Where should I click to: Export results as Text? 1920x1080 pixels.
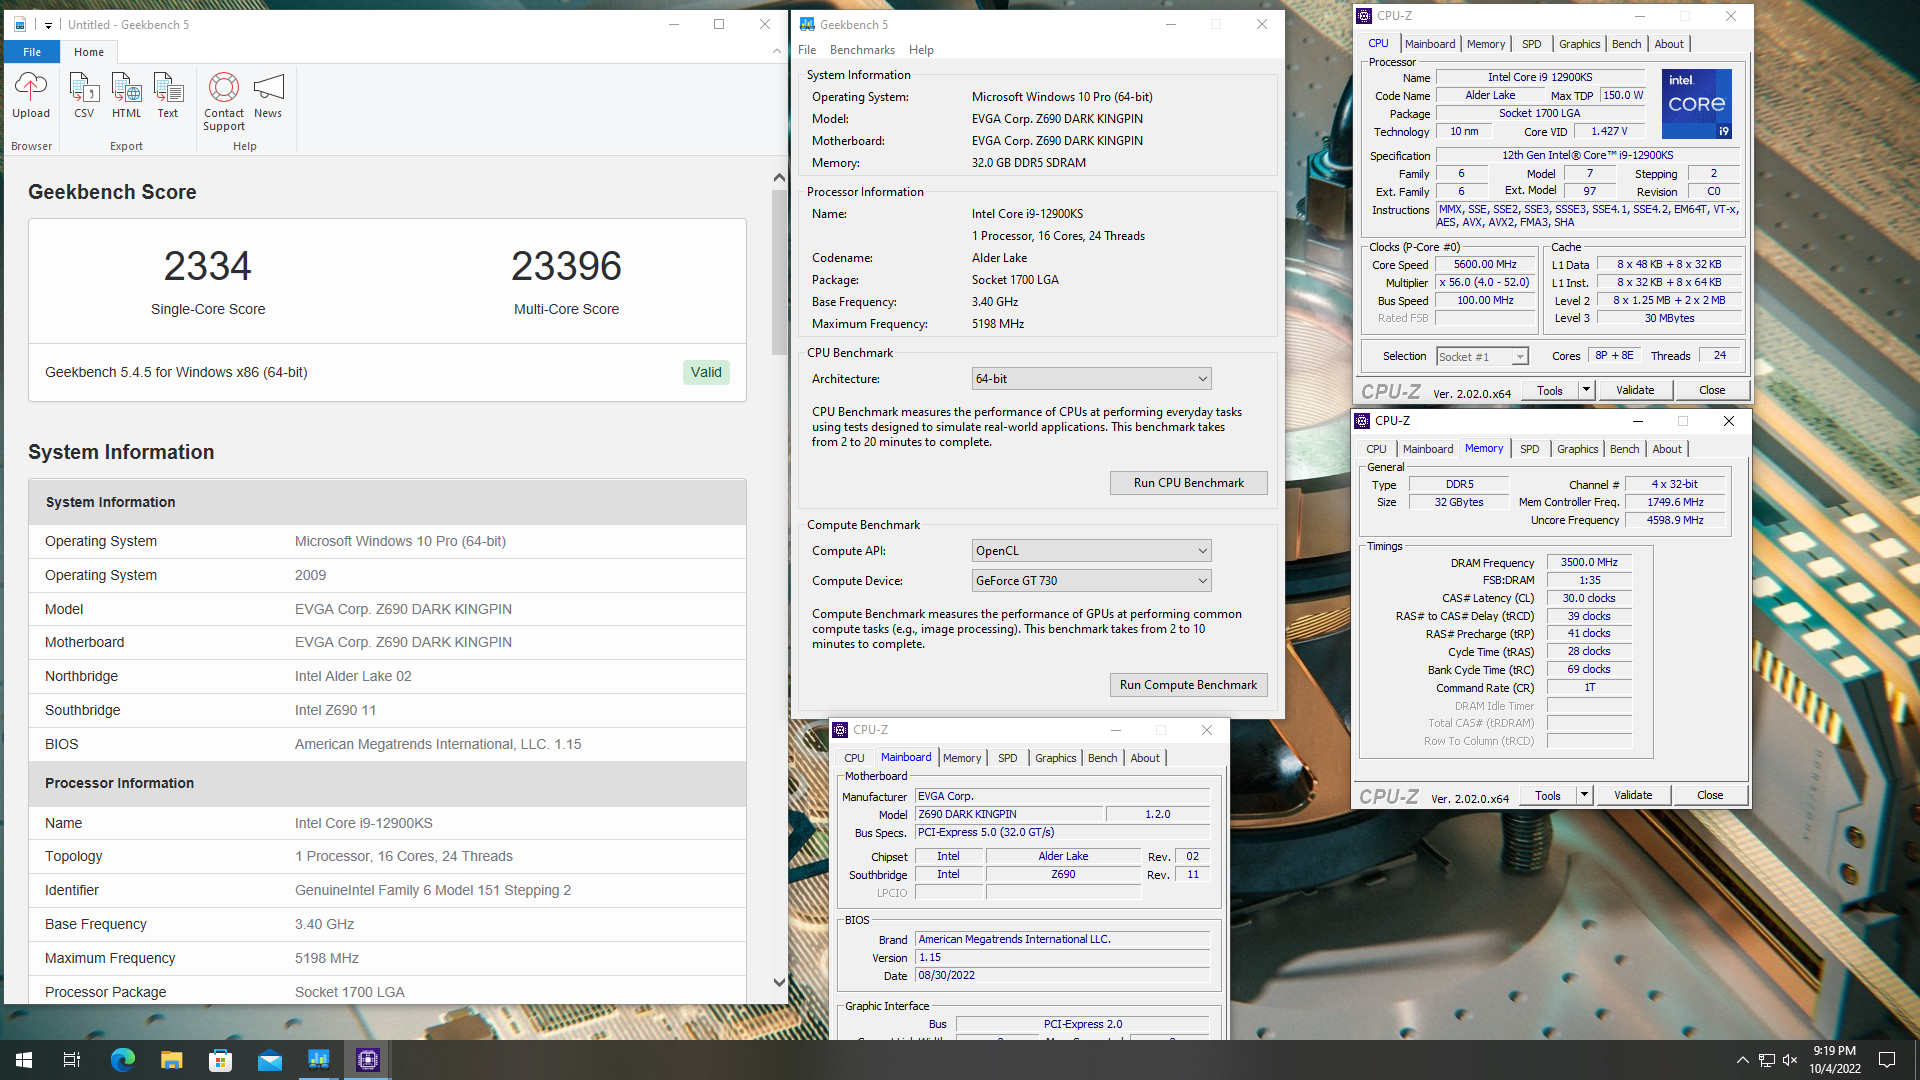click(x=168, y=96)
